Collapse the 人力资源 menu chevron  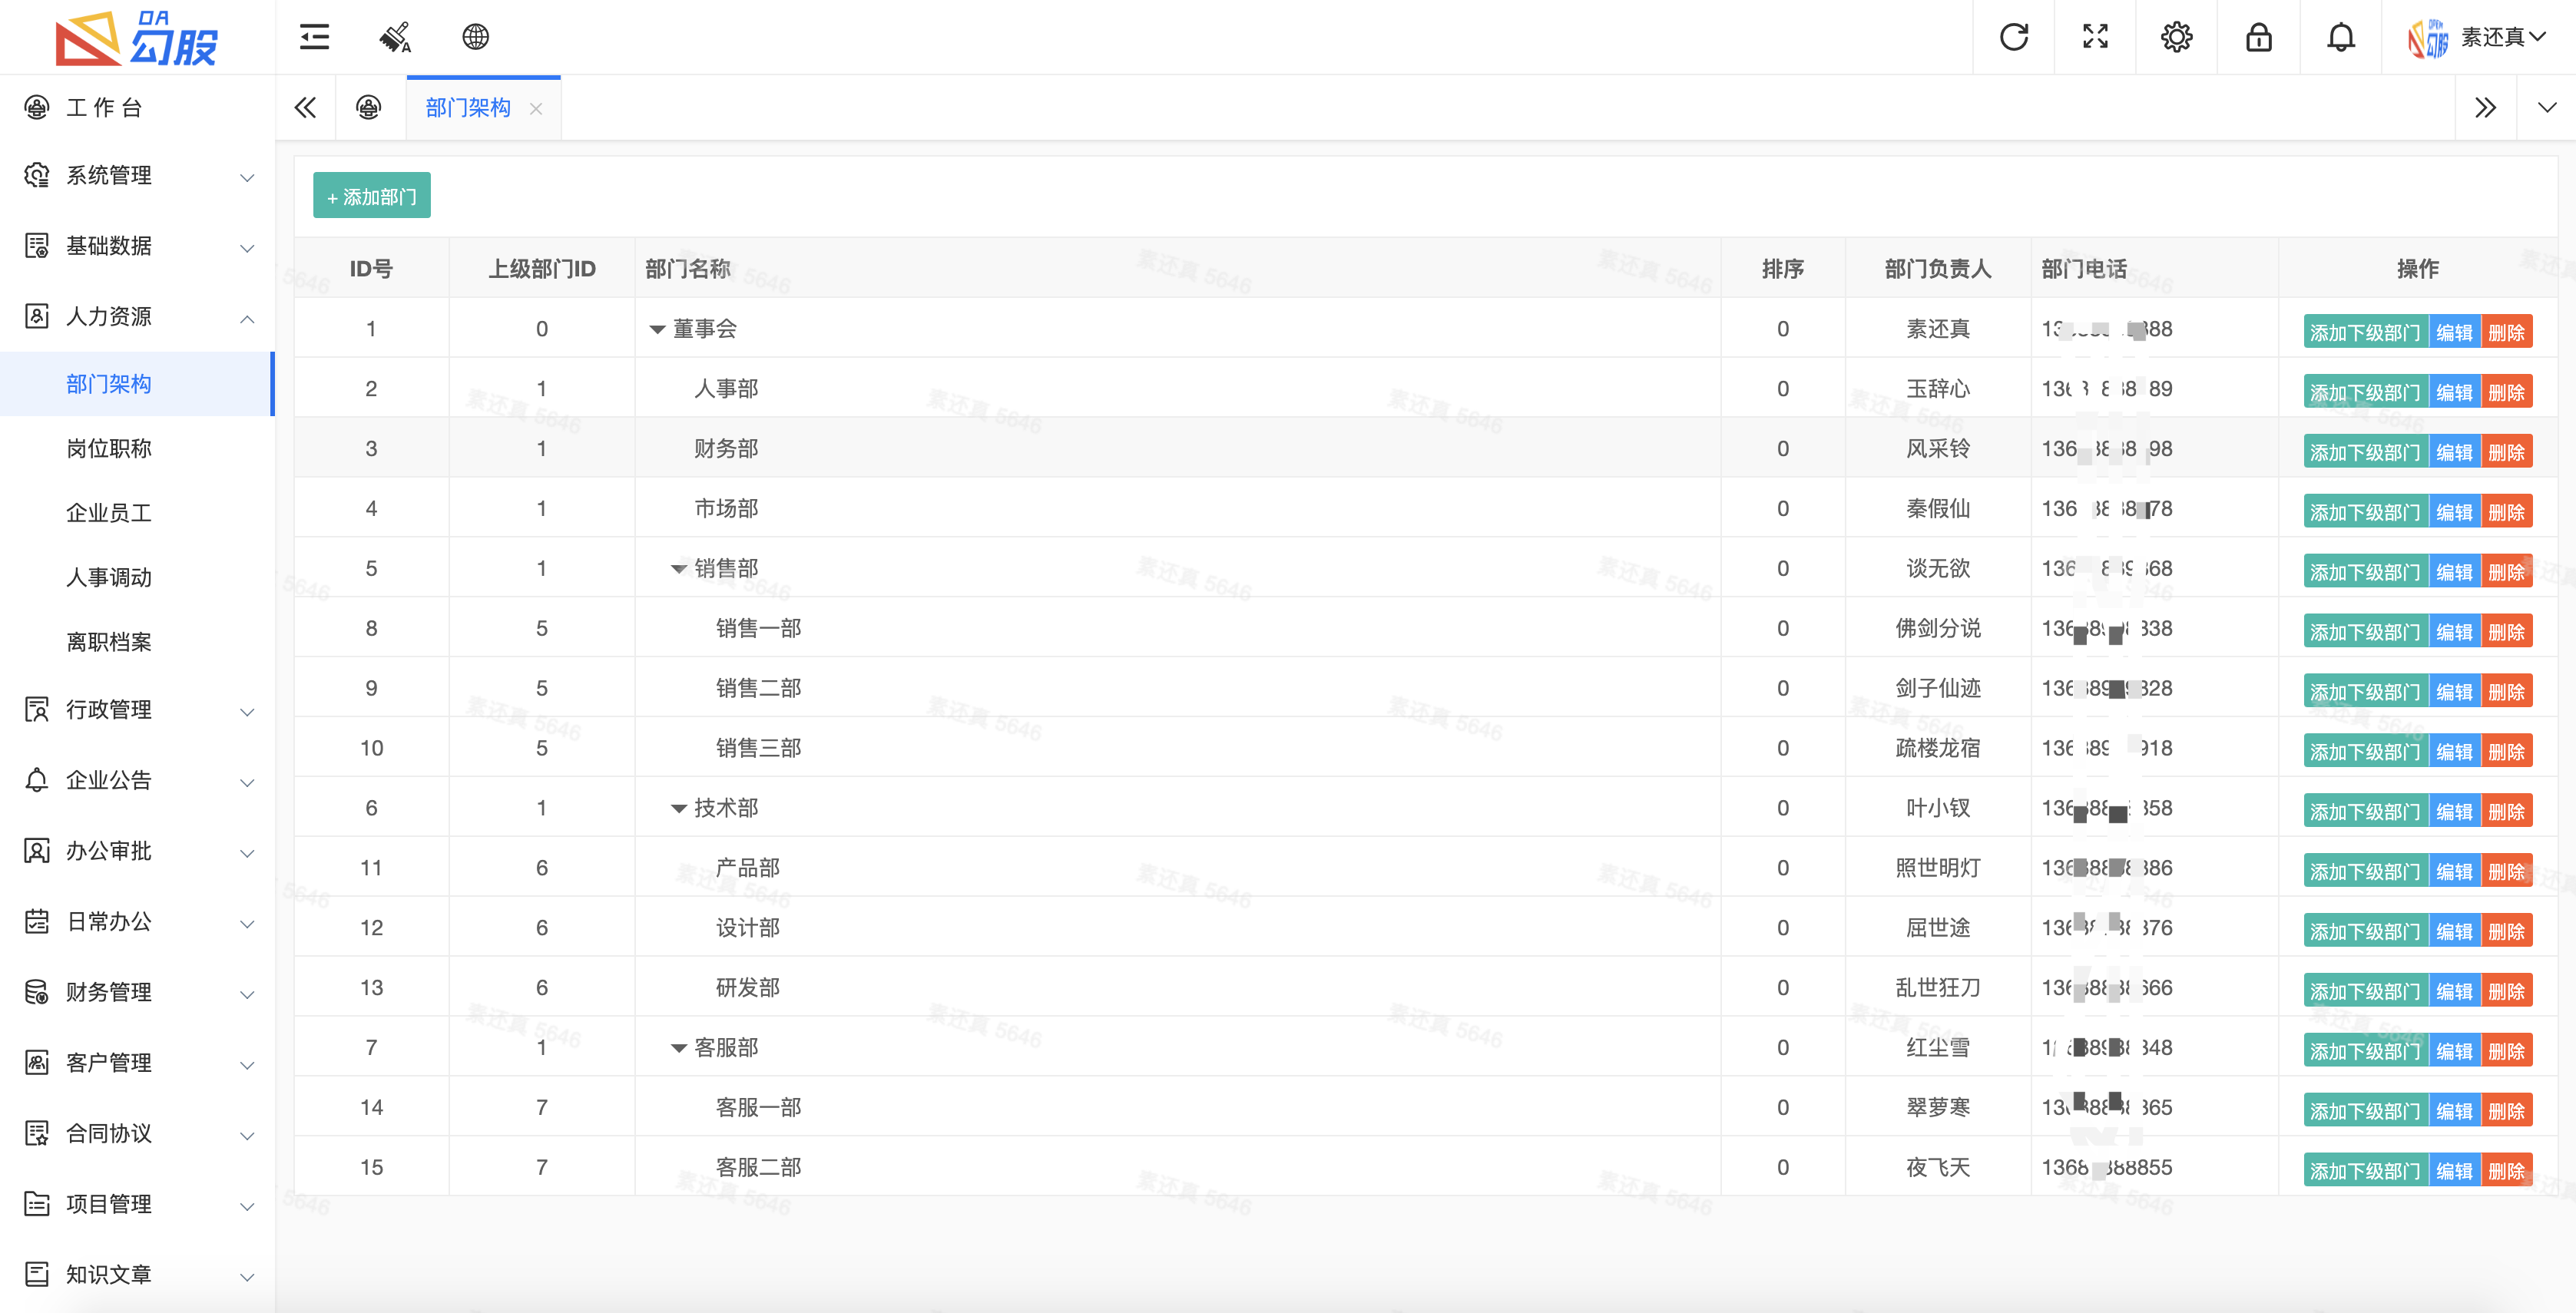[x=247, y=318]
